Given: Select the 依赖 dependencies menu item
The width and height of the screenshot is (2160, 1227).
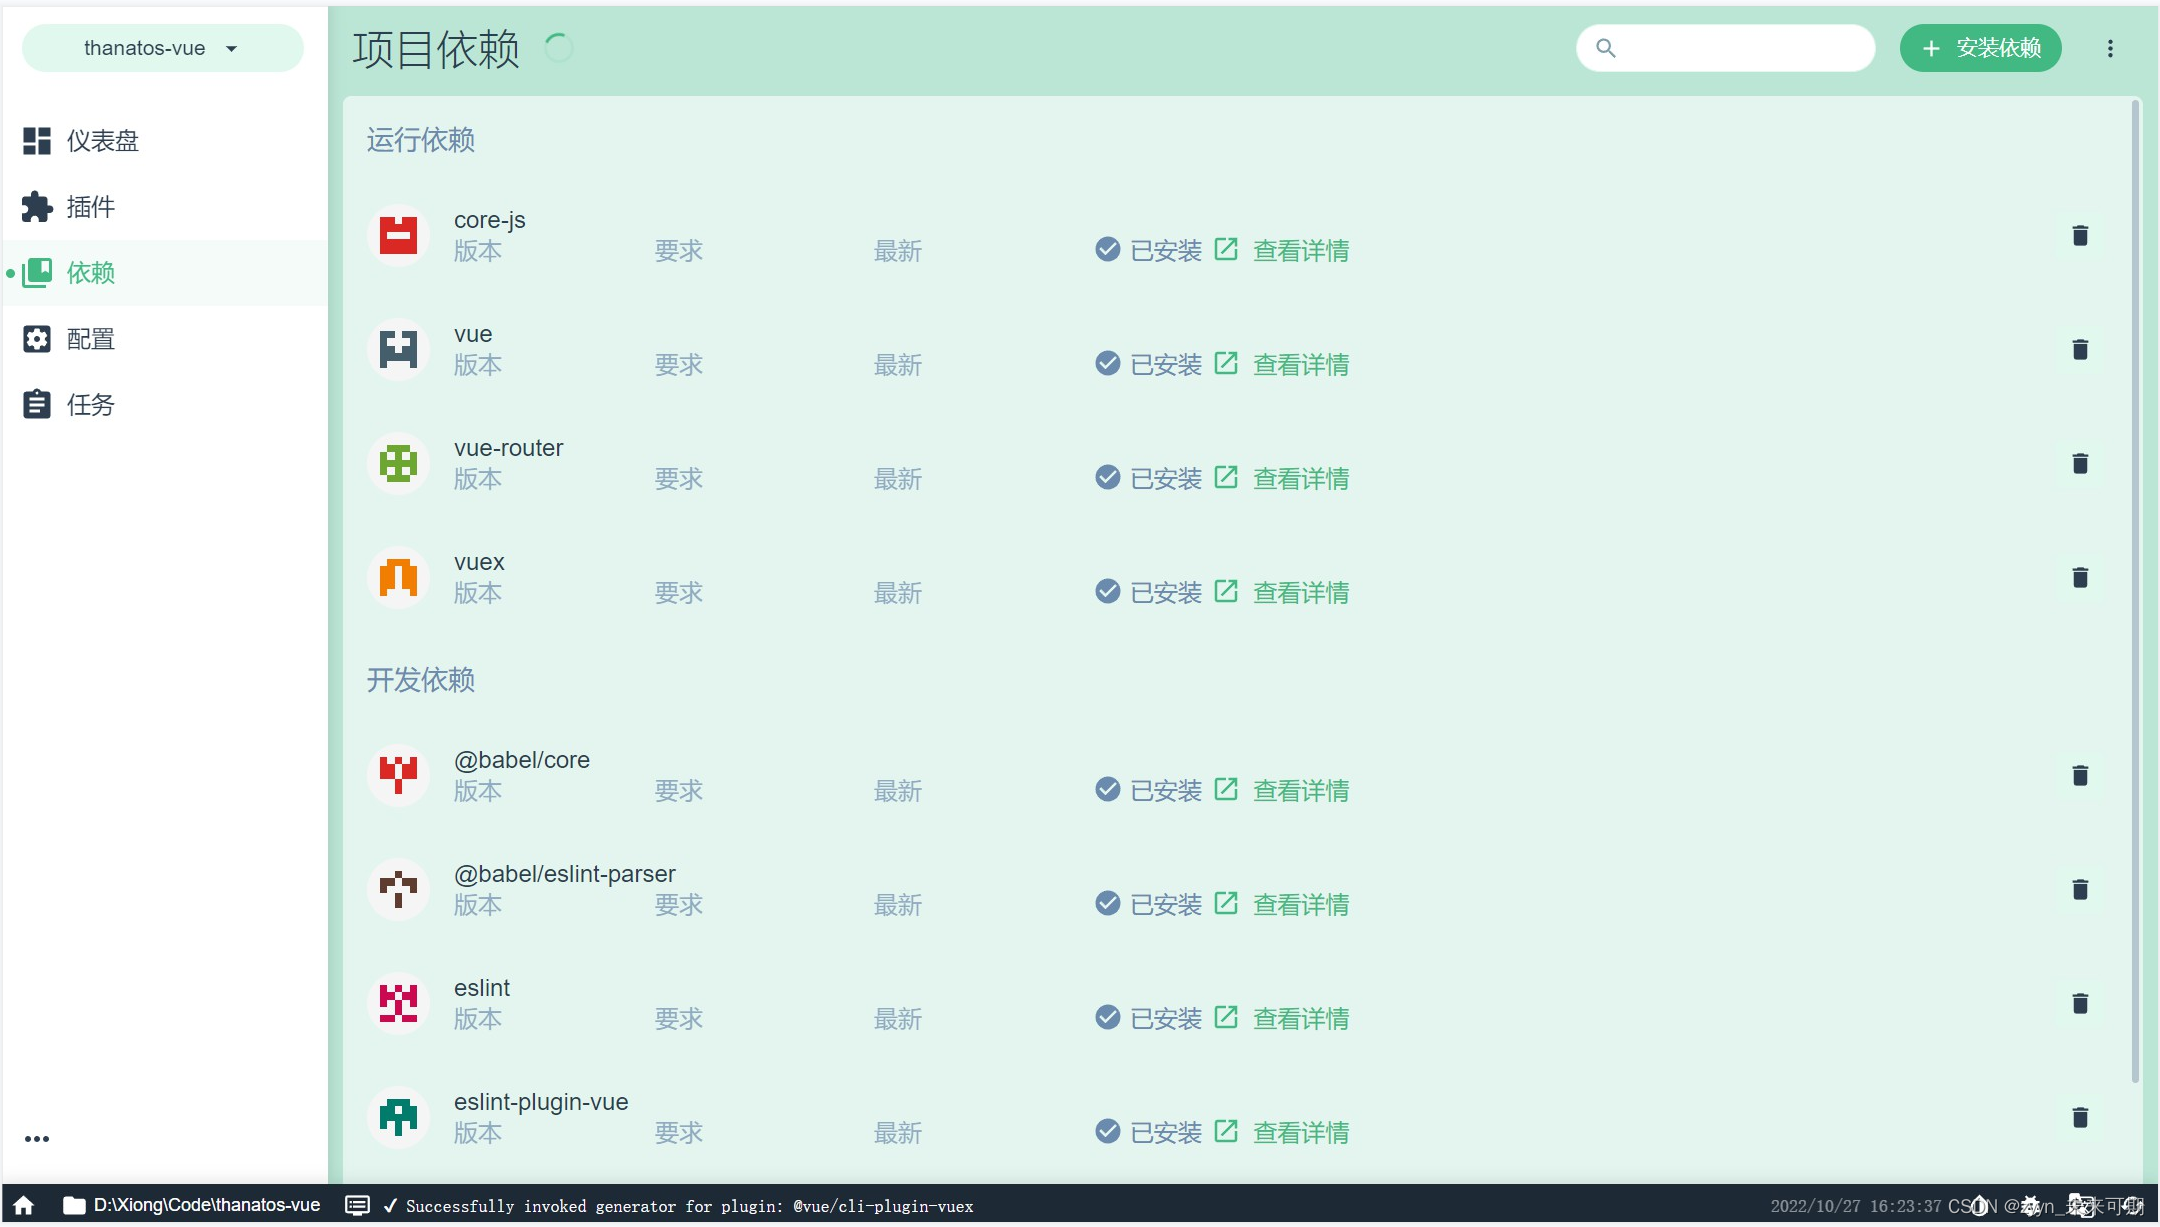Looking at the screenshot, I should pyautogui.click(x=164, y=273).
